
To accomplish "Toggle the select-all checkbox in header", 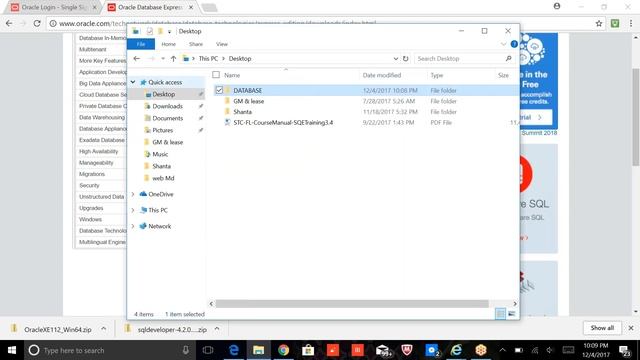I will (x=216, y=75).
